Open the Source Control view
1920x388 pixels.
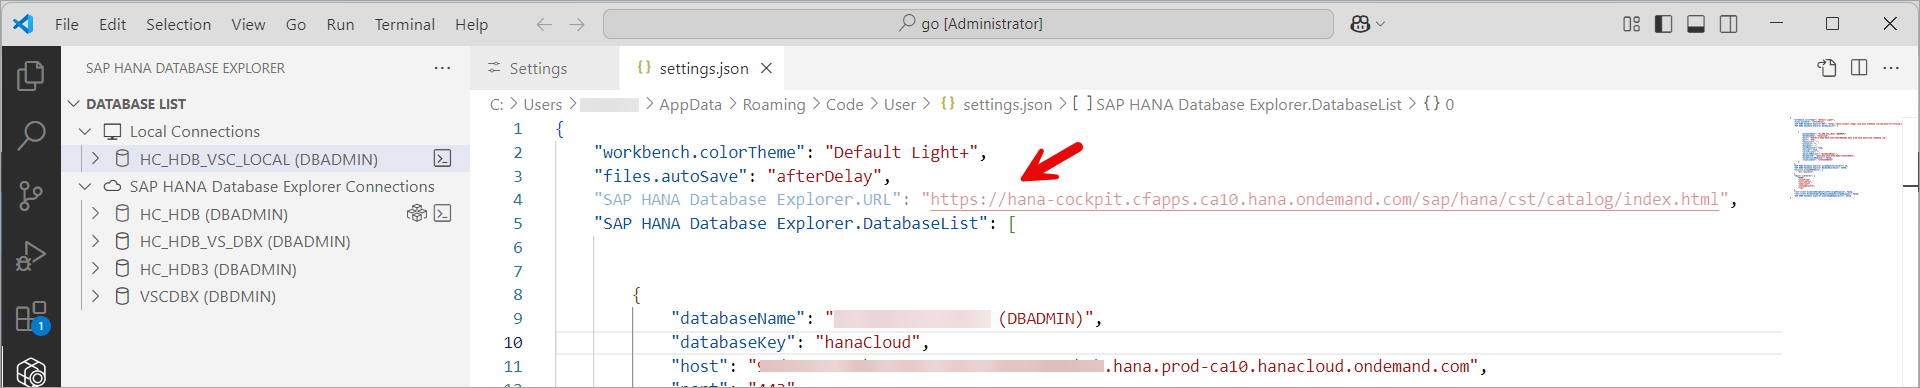tap(31, 196)
